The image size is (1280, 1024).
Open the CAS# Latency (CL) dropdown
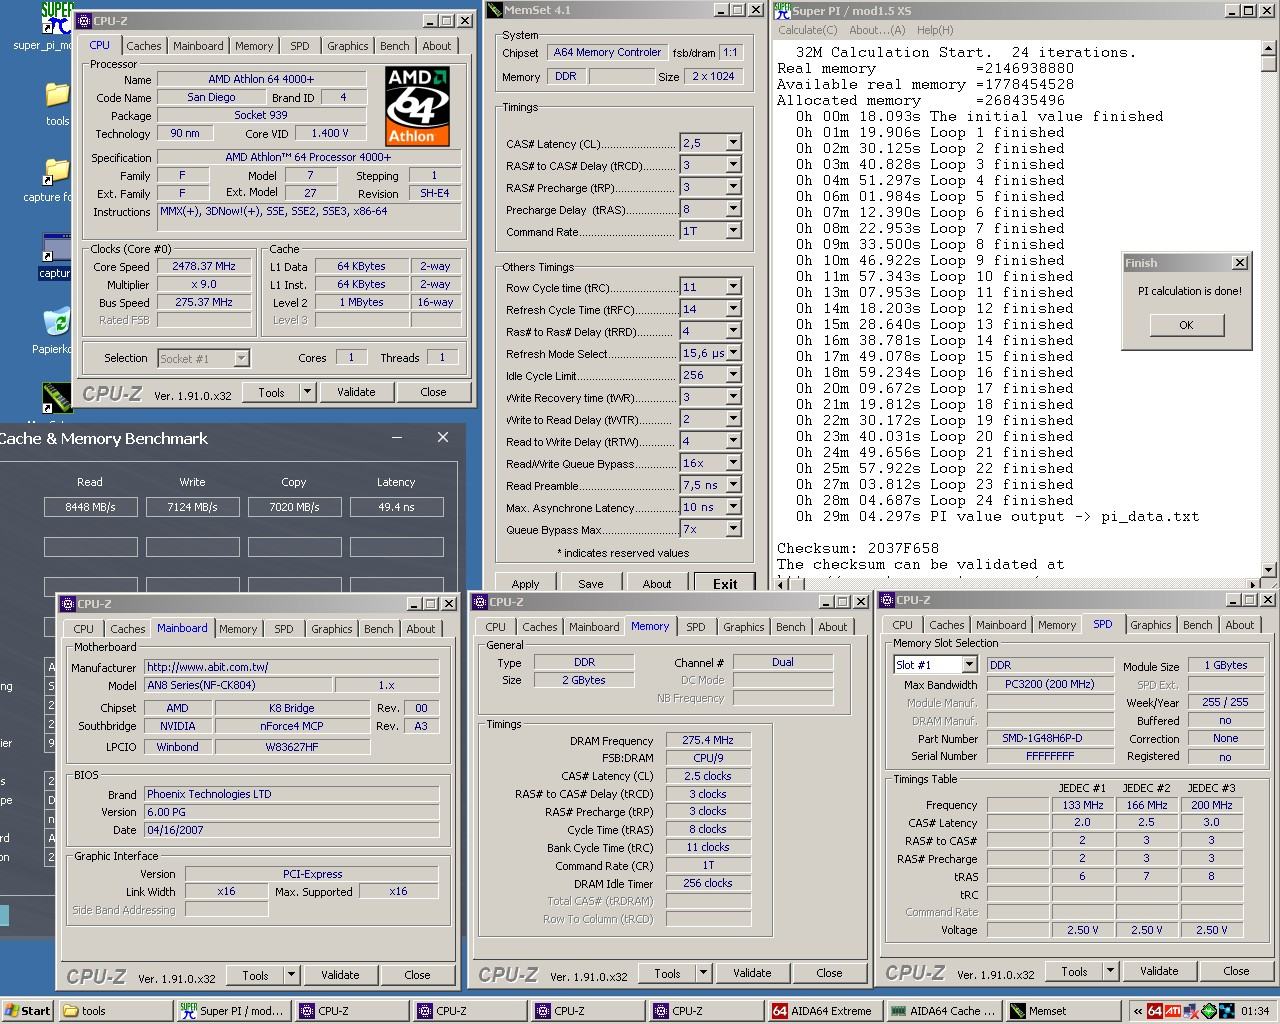(733, 143)
